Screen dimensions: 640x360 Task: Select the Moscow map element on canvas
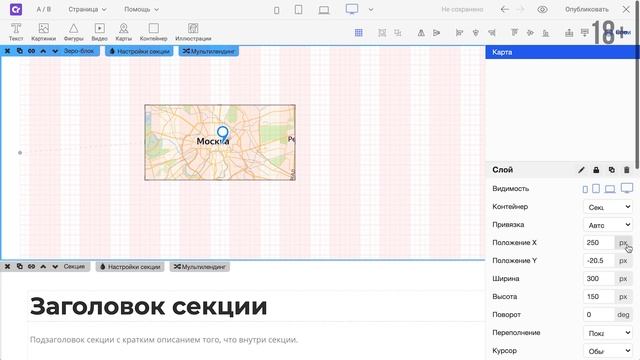[220, 142]
